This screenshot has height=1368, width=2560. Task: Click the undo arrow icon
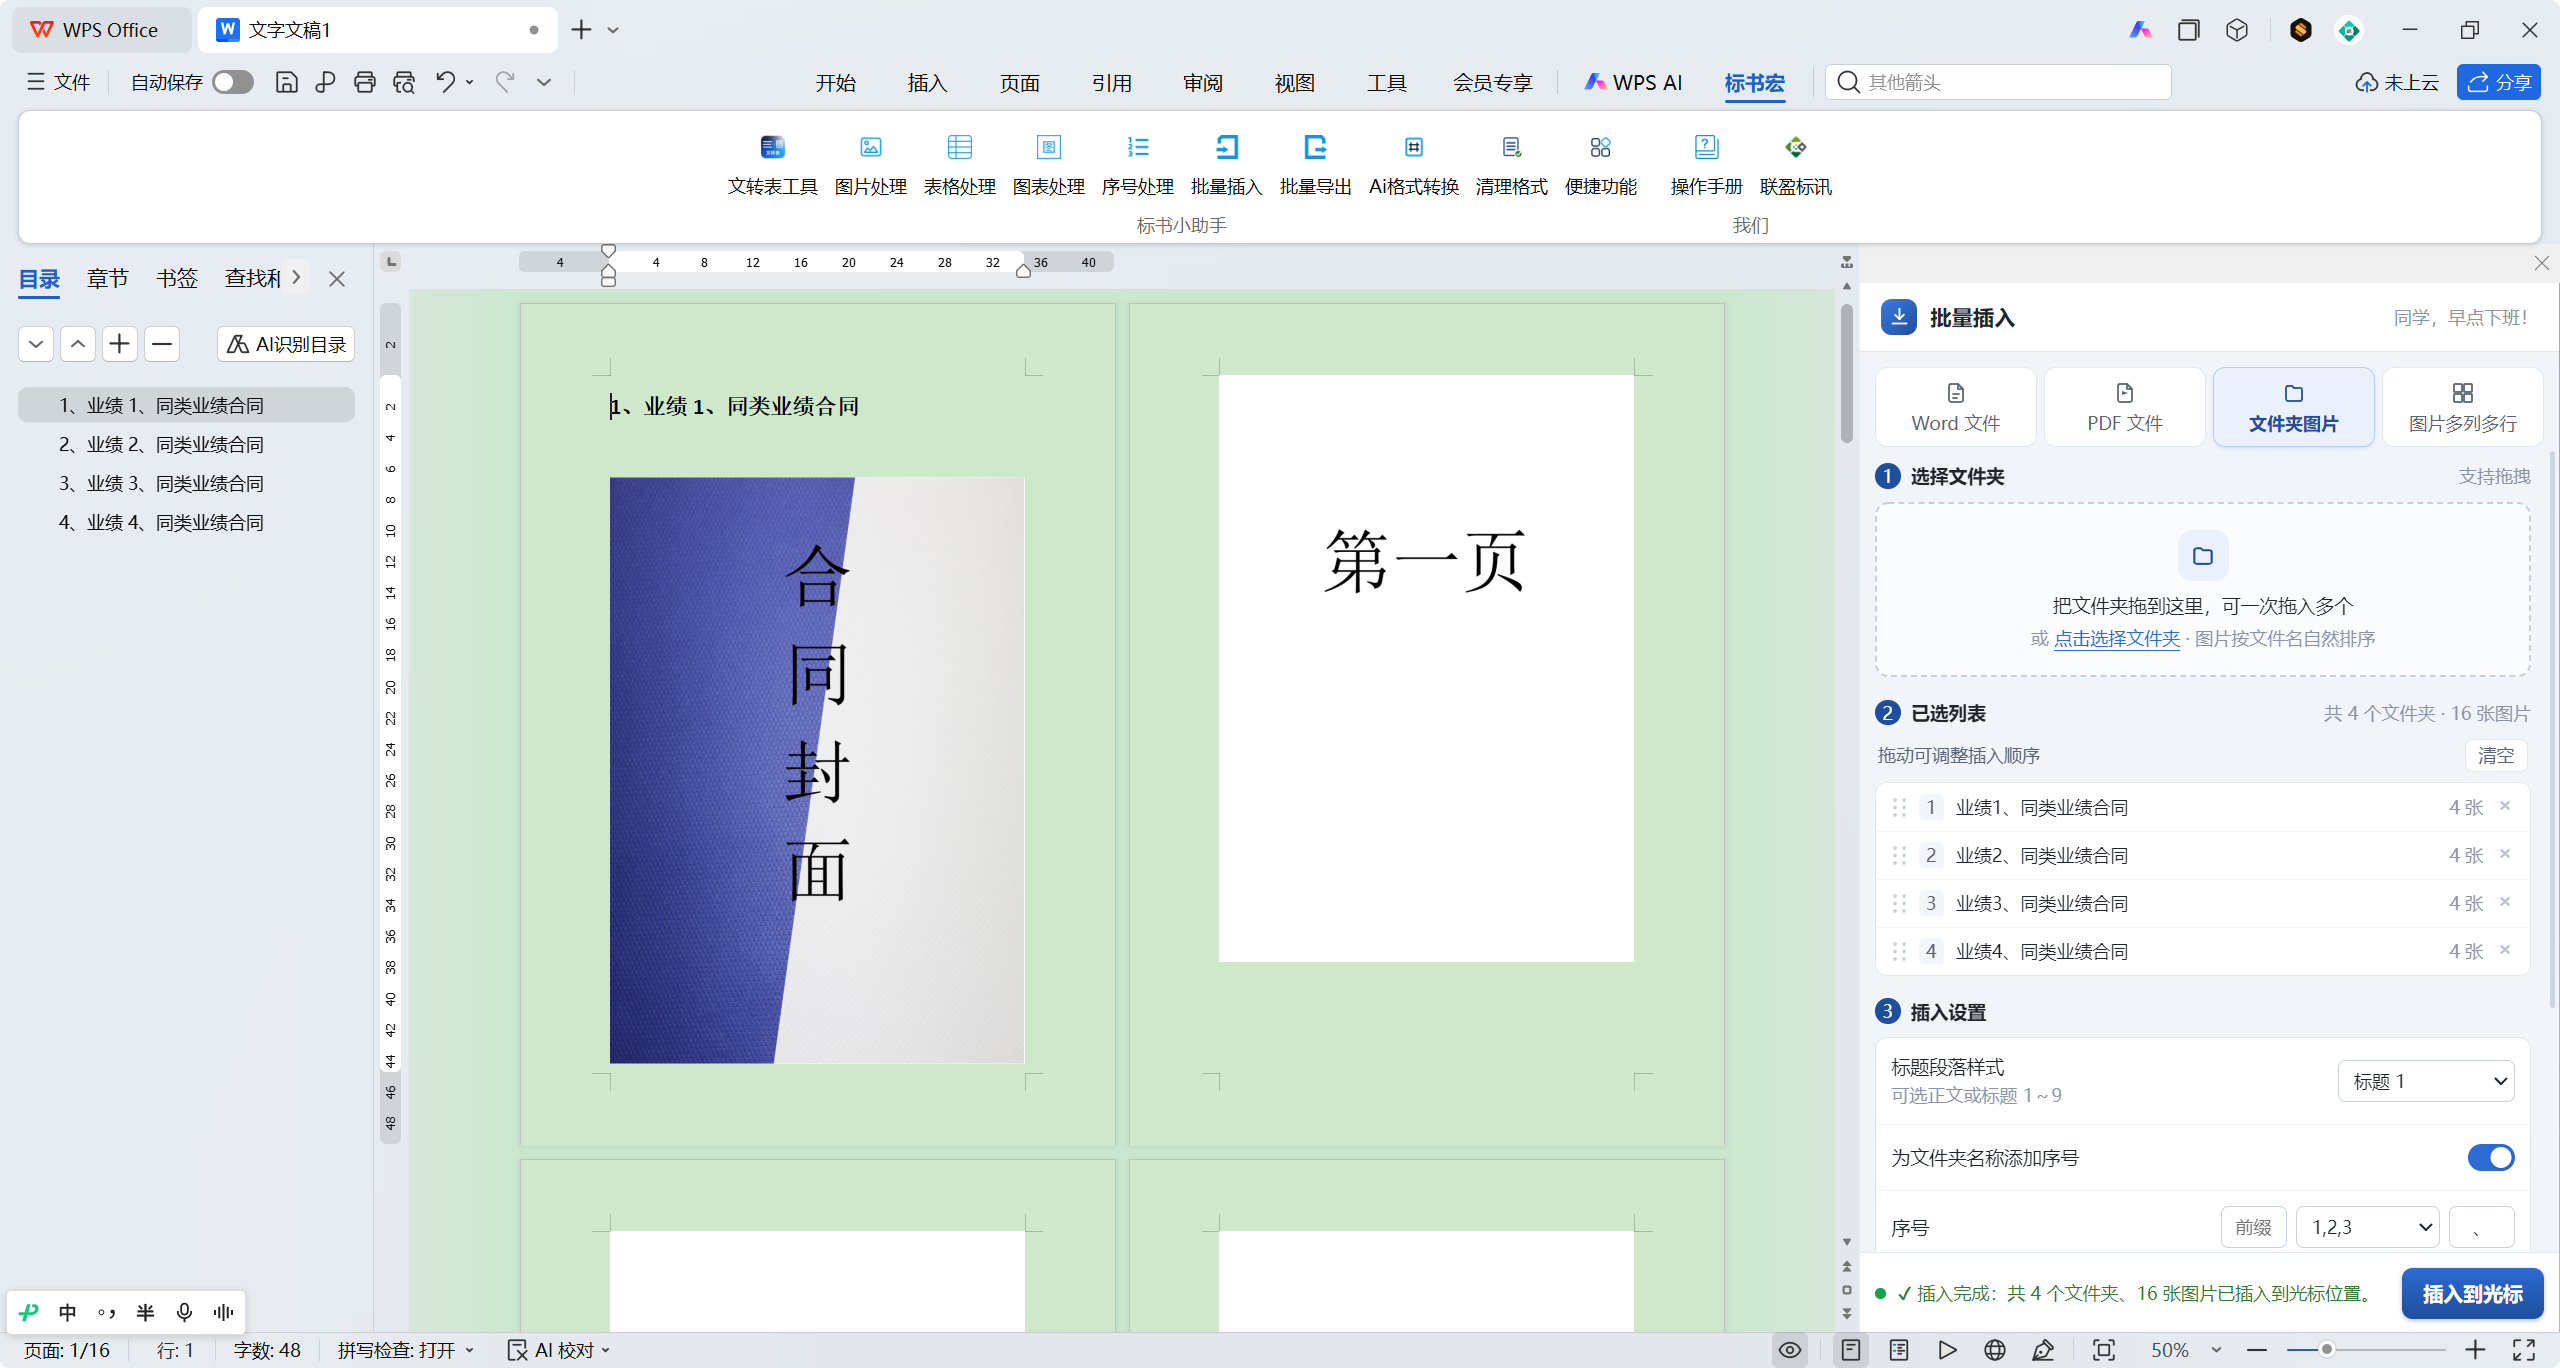pos(445,82)
